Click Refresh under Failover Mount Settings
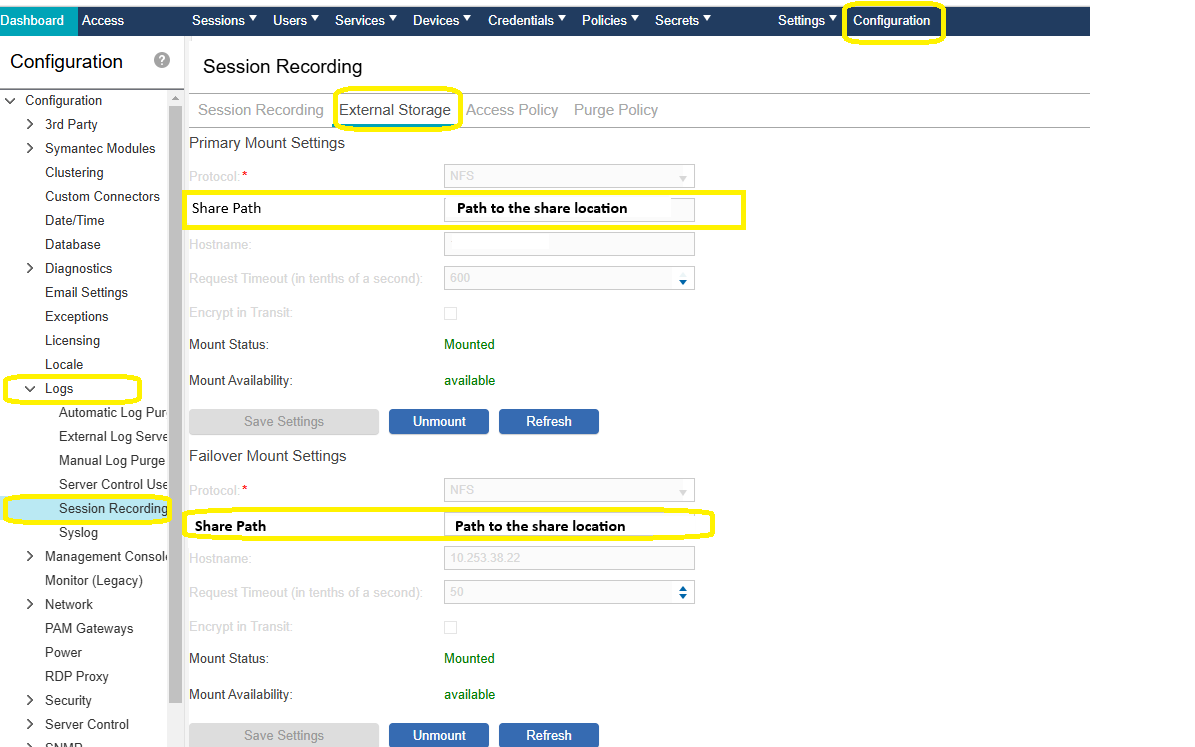Viewport: 1195px width, 747px height. tap(549, 735)
